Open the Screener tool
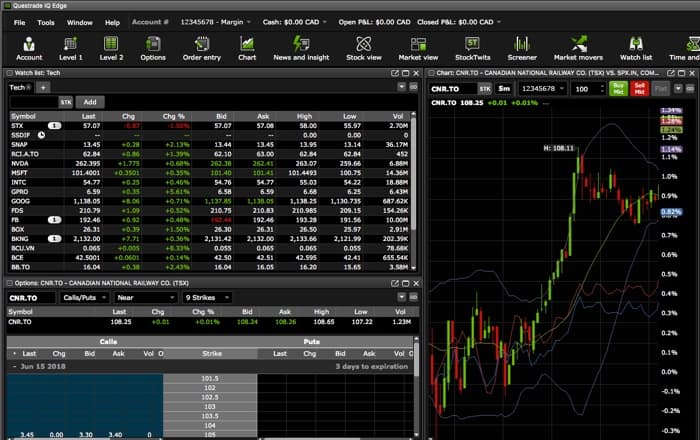Screen dimensions: 700x440 click(522, 49)
